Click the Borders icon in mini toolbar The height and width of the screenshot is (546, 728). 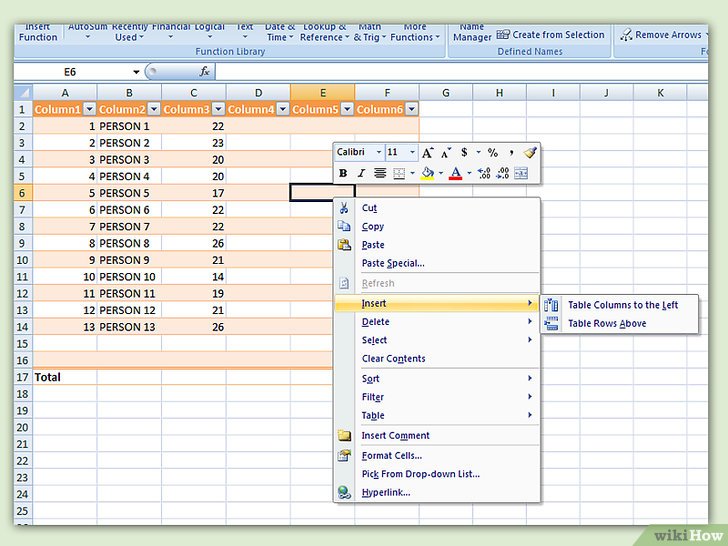399,174
